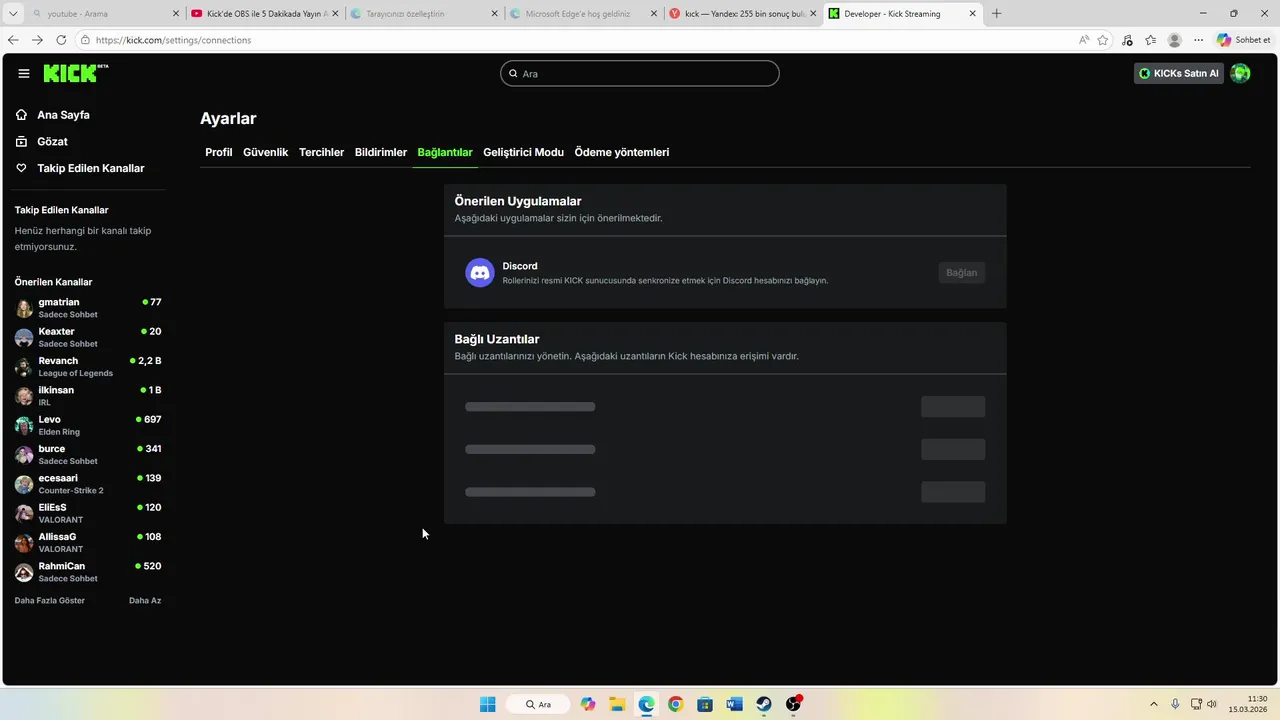The image size is (1280, 720).
Task: Open Copilot Sohbet et button
Action: click(x=1244, y=40)
